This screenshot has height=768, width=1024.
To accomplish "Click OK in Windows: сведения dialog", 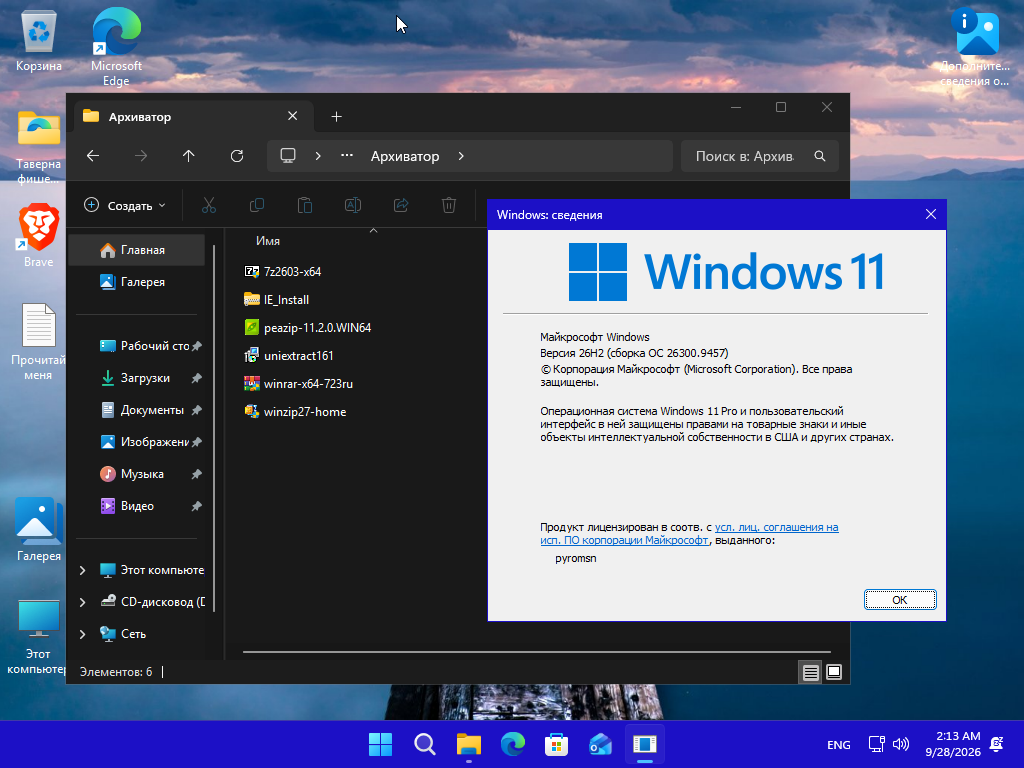I will coord(900,600).
